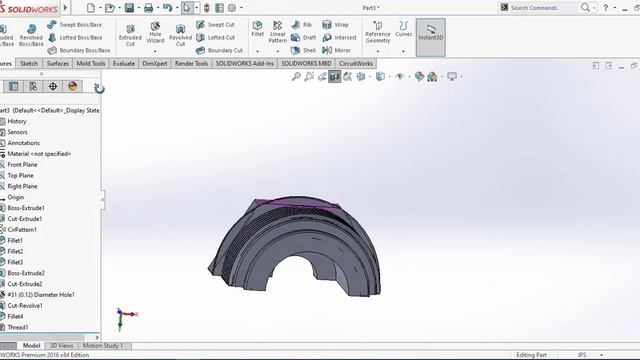Select the Swept Boss/Base tool
This screenshot has height=360, width=640.
[75, 24]
